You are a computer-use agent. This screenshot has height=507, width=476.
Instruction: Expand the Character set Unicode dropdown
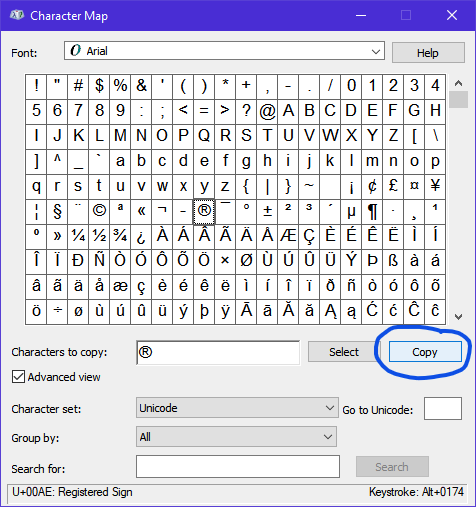pyautogui.click(x=237, y=407)
